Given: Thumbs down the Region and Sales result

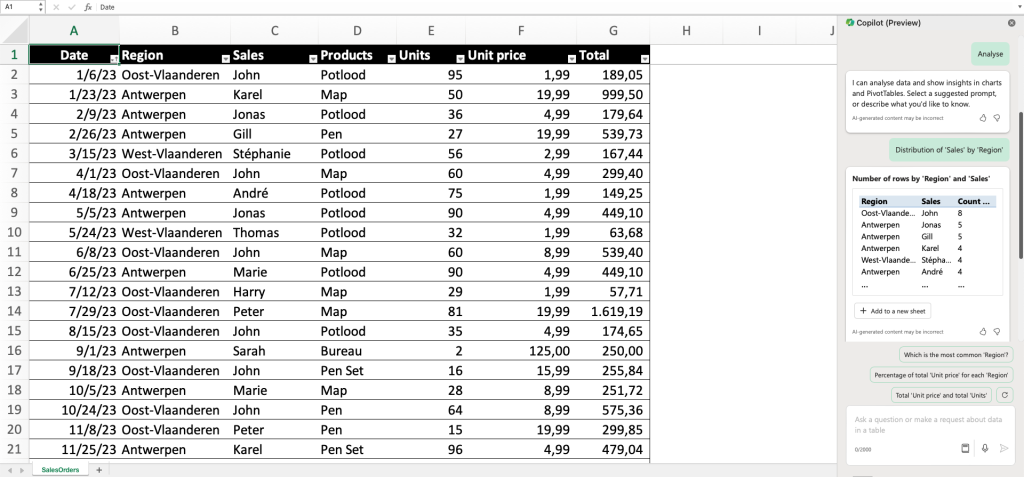Looking at the screenshot, I should [997, 331].
